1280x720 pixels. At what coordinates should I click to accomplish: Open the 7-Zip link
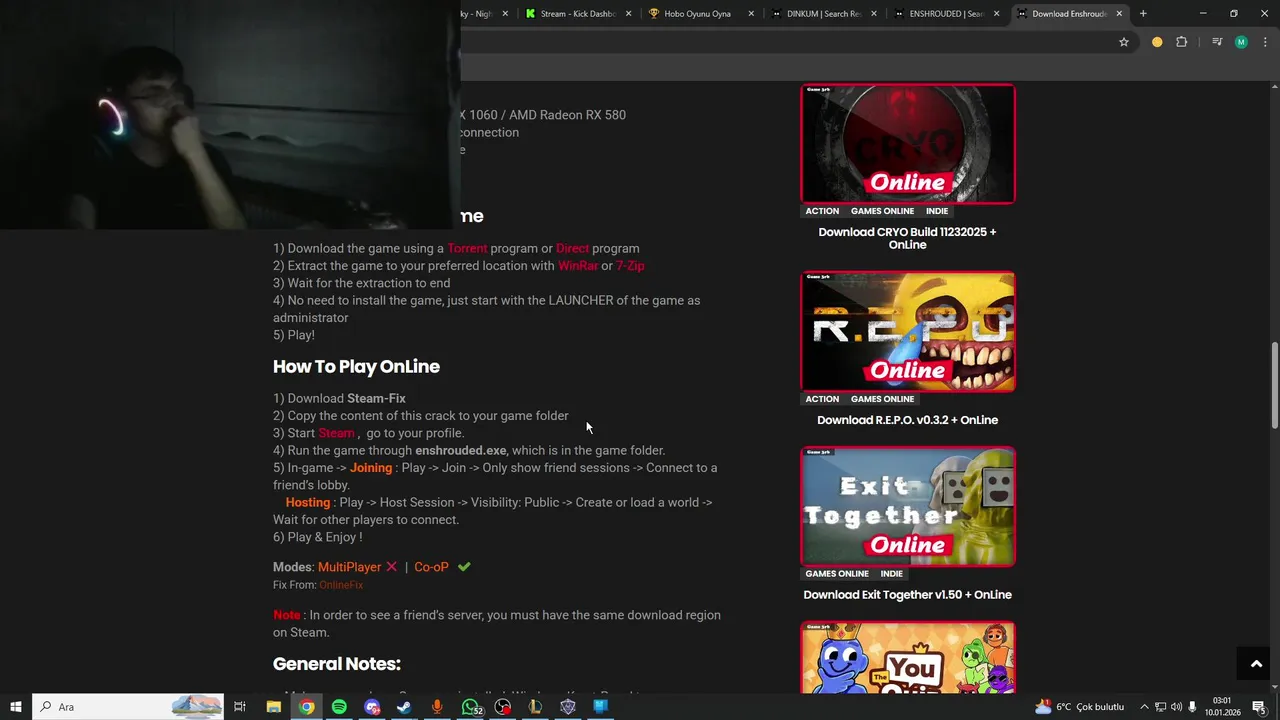click(x=630, y=266)
